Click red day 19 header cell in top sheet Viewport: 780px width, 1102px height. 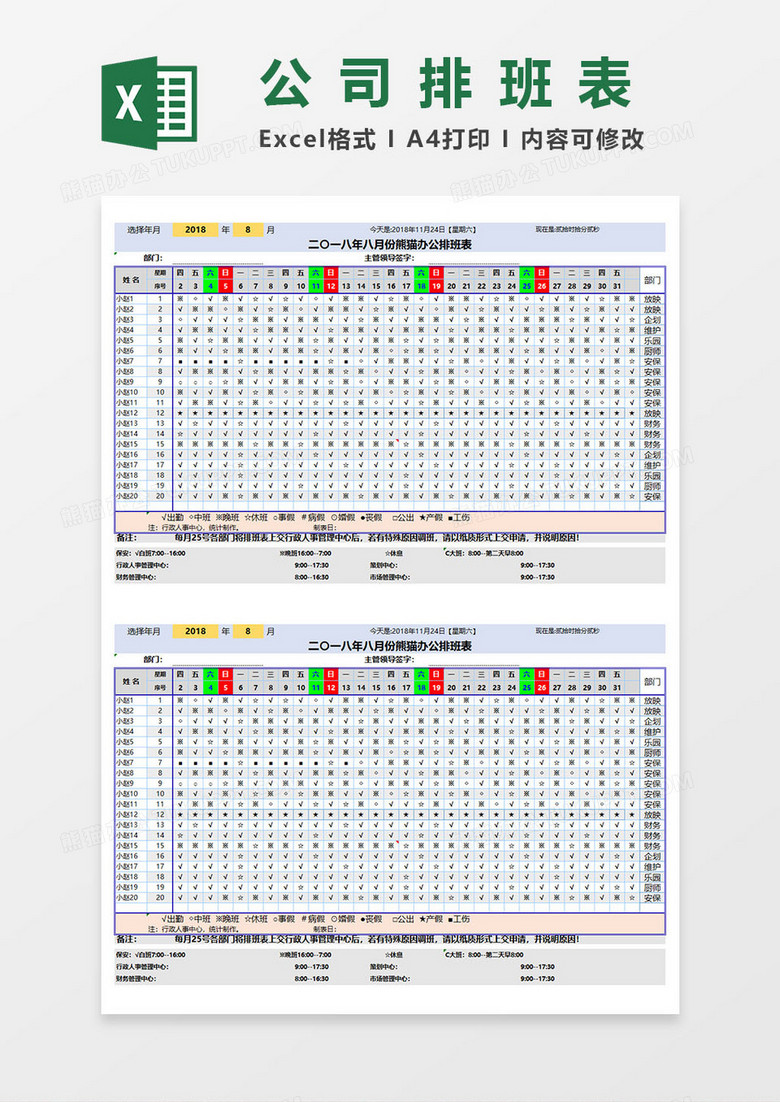[x=436, y=286]
